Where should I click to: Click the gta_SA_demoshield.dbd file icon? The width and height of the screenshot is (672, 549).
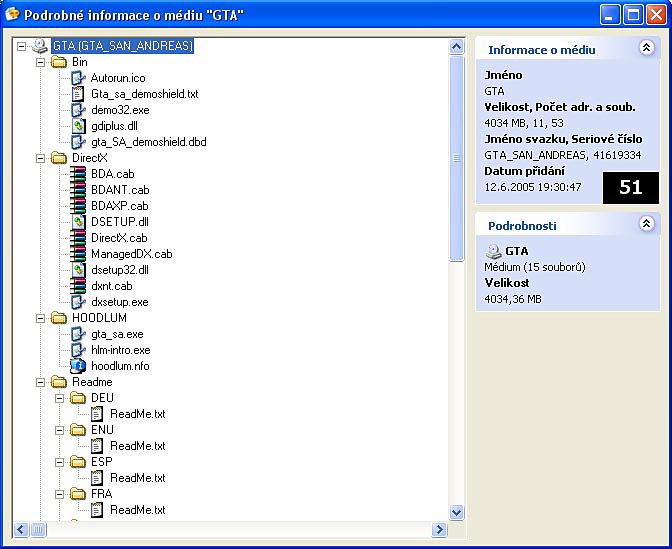(78, 142)
